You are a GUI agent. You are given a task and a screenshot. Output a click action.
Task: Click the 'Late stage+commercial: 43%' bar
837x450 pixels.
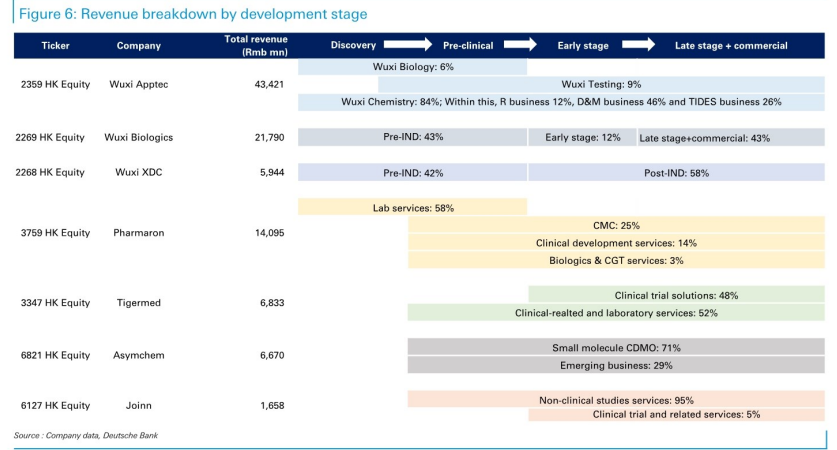pos(731,138)
